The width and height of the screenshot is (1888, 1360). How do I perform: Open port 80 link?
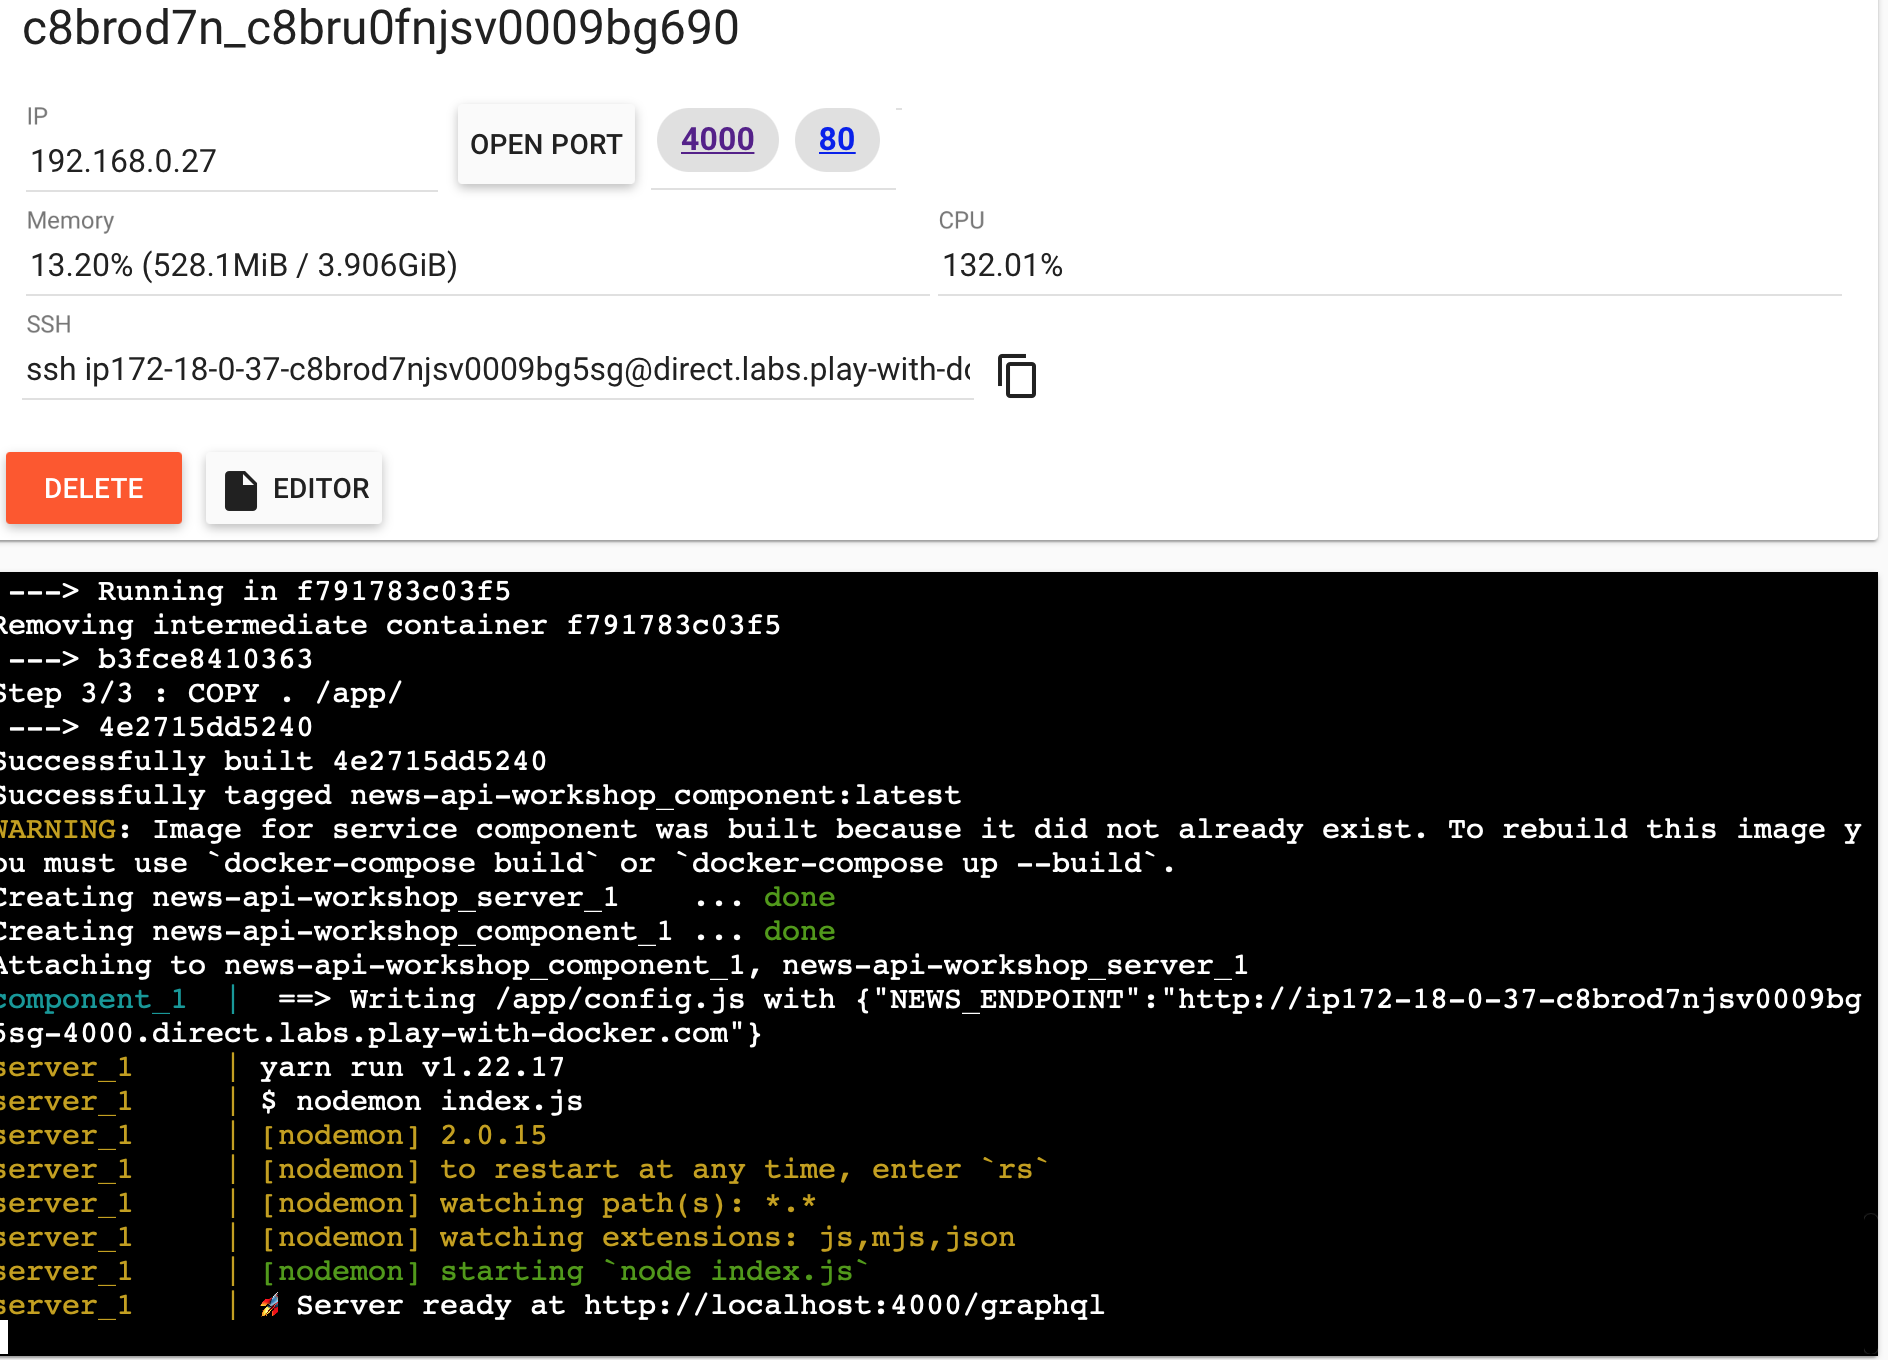pyautogui.click(x=837, y=139)
